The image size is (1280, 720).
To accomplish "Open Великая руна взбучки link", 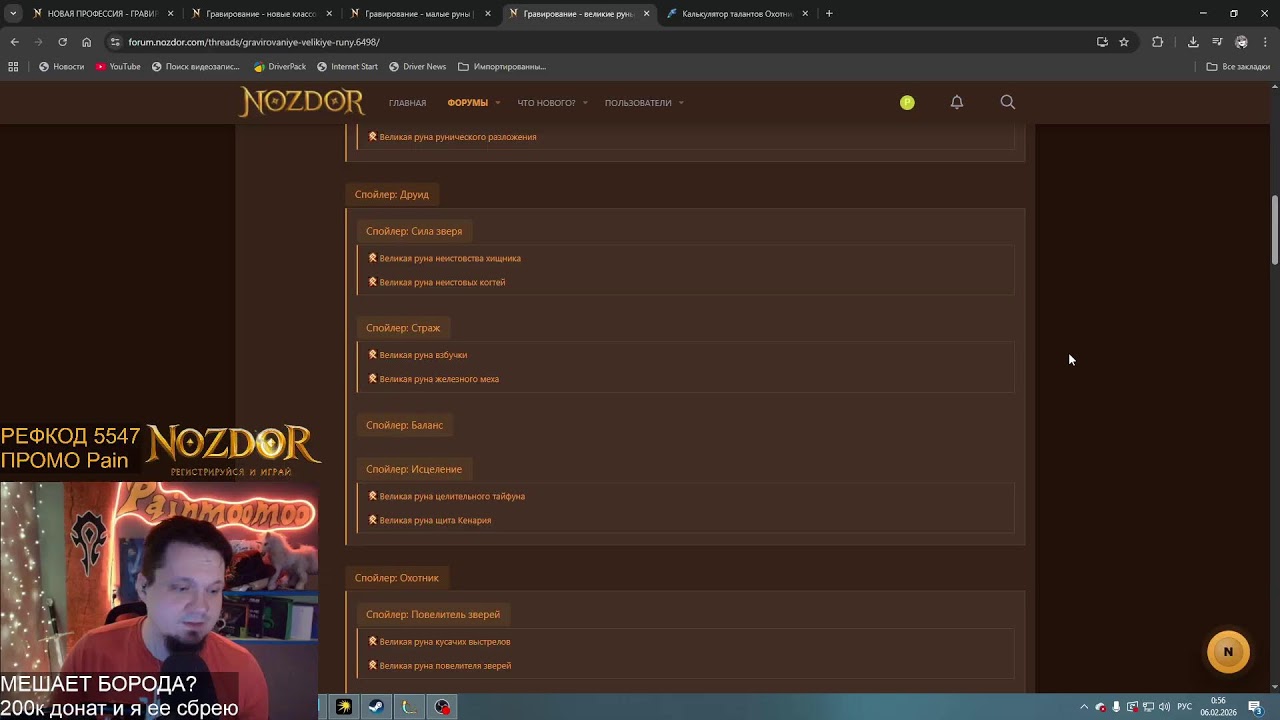I will (x=423, y=355).
